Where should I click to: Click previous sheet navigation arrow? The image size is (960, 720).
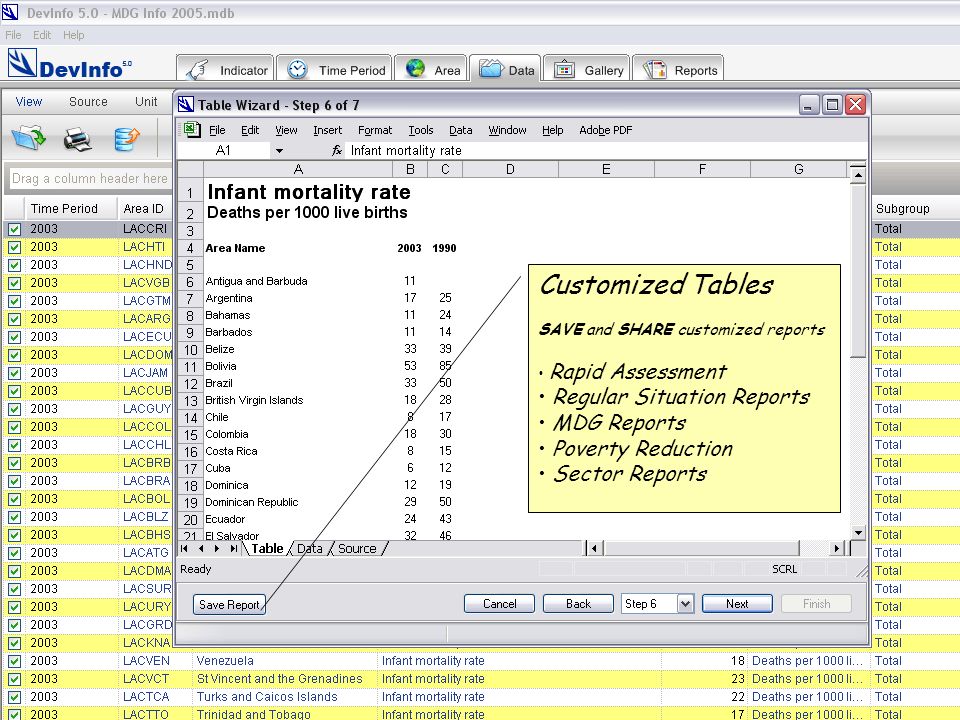pos(201,549)
